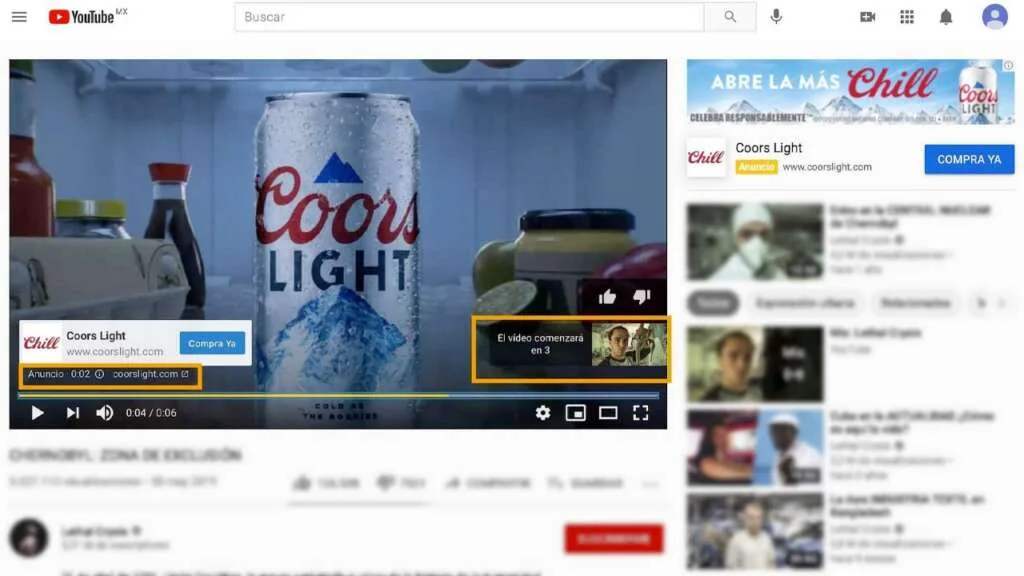The height and width of the screenshot is (576, 1024).
Task: Focus the Buscar search field
Action: 469,17
